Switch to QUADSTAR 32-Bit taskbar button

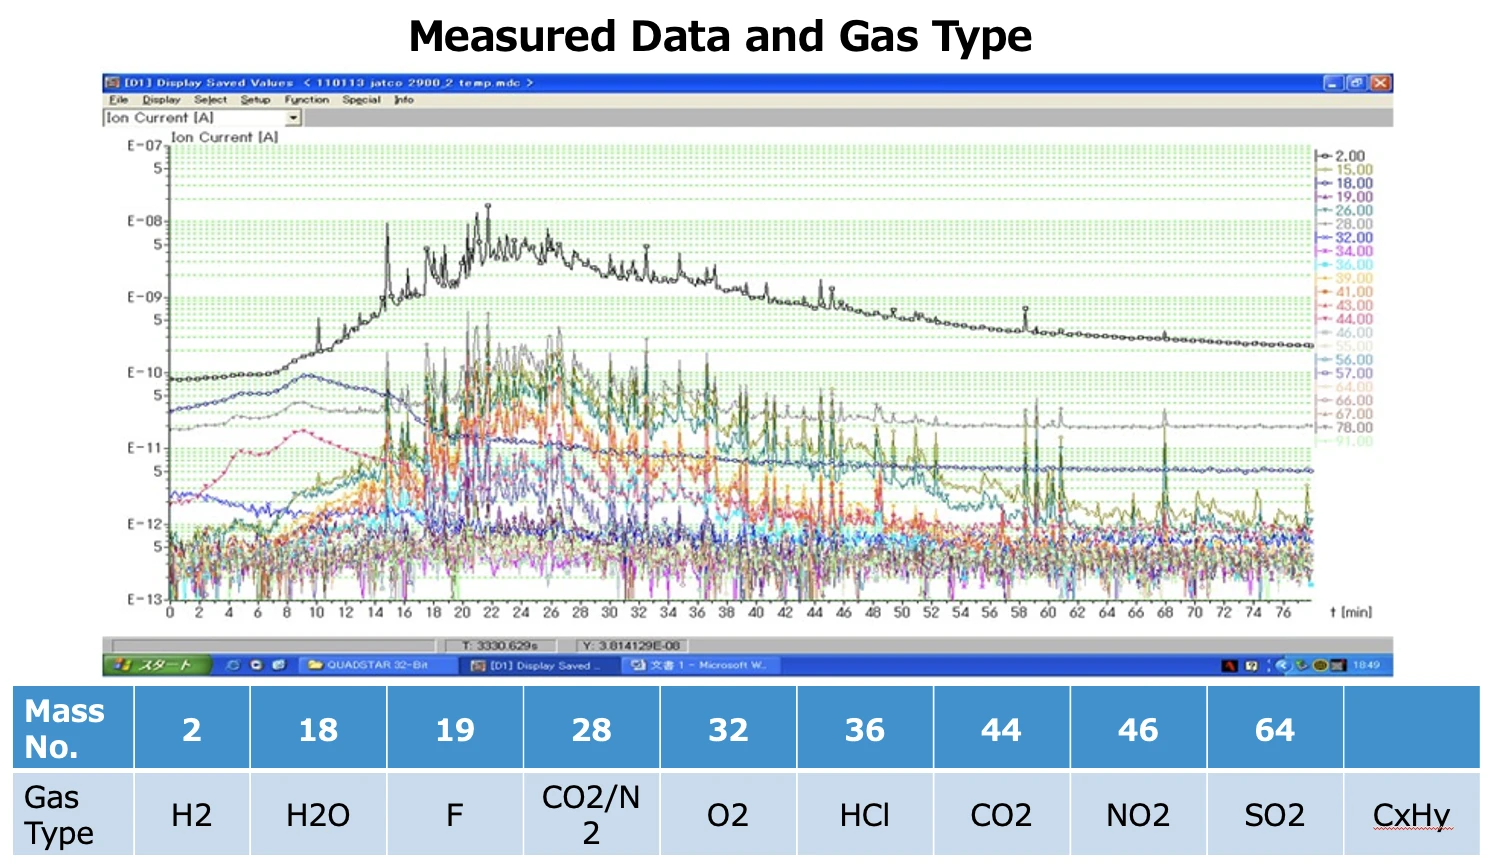click(x=370, y=665)
